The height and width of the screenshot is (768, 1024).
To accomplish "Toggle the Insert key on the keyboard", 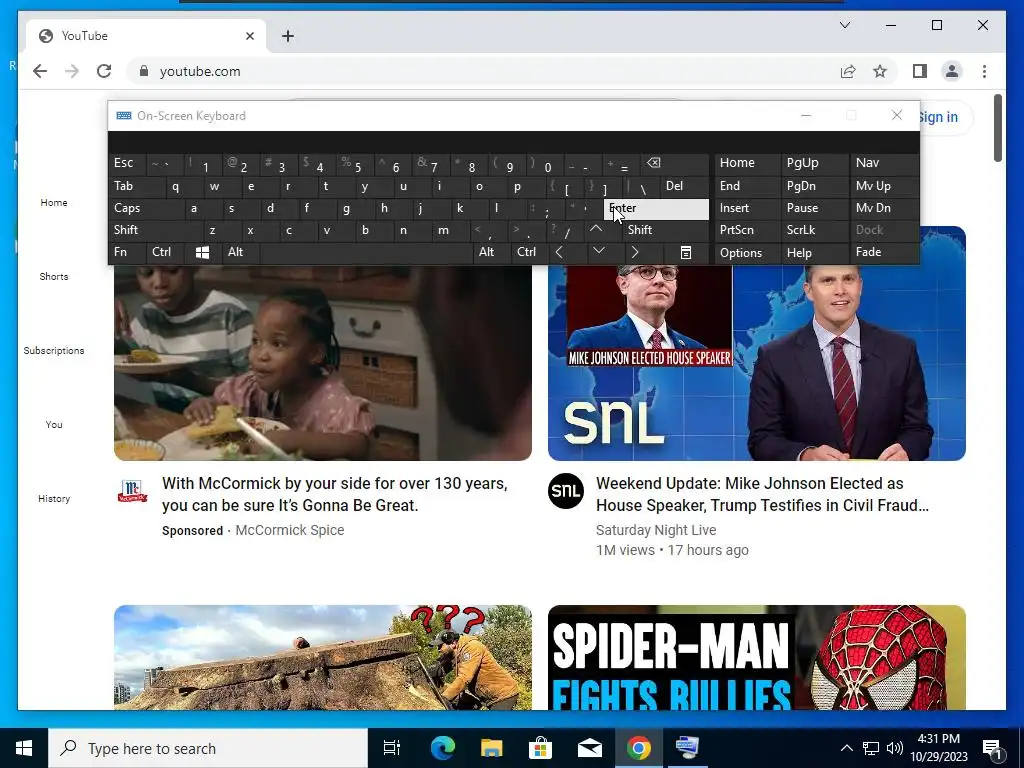I will 746,208.
